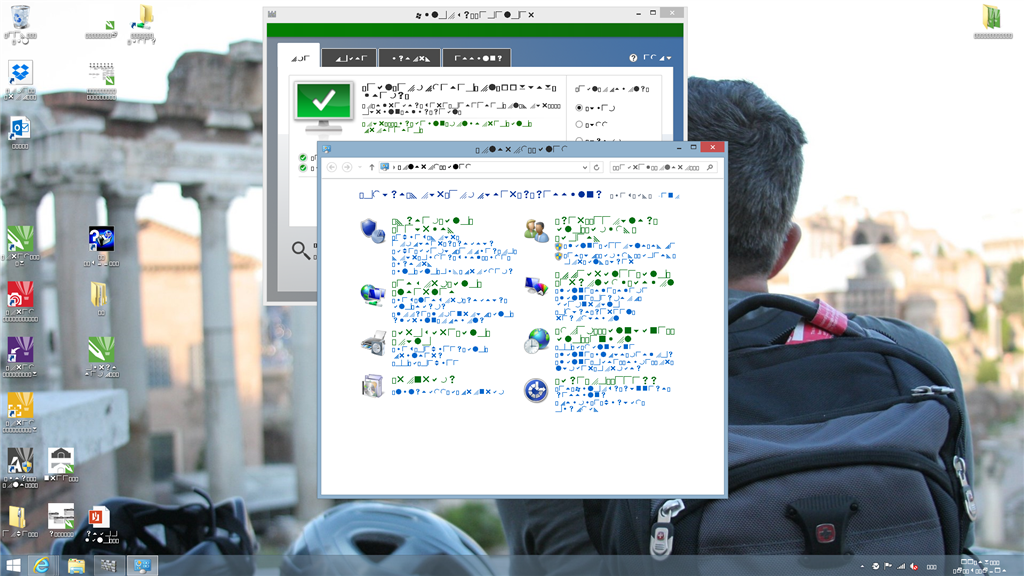
Task: Open the software box and disc Programs icon
Action: coord(372,386)
